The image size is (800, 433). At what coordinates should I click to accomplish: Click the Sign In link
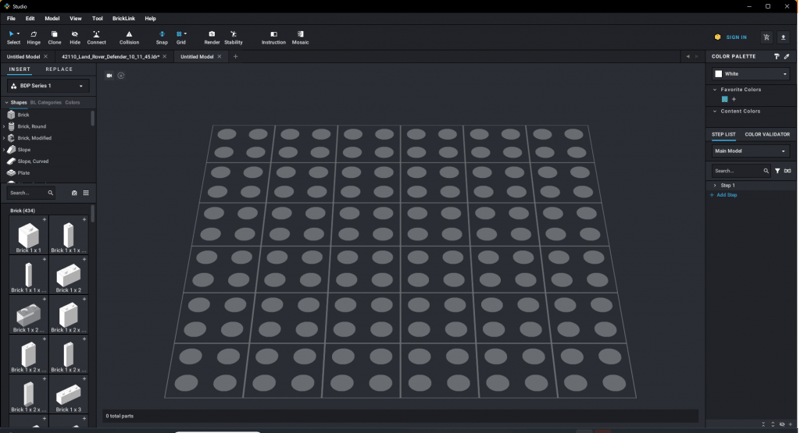coord(736,37)
